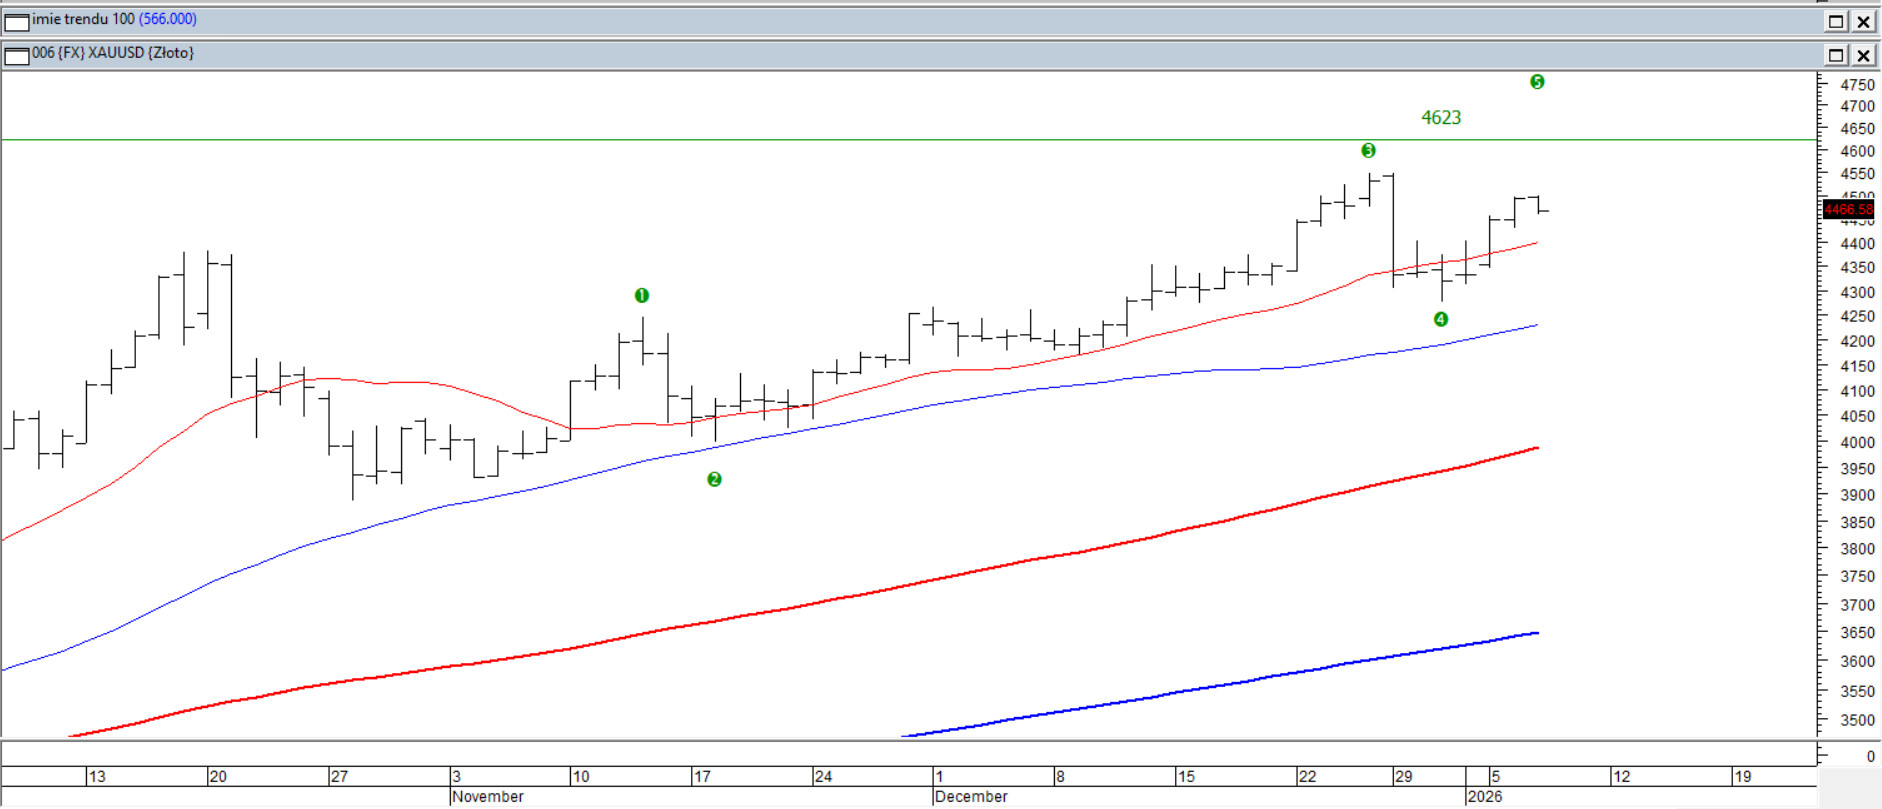The width and height of the screenshot is (1882, 809).
Task: Close the XAUUSD Złoto chart pane
Action: (x=1864, y=55)
